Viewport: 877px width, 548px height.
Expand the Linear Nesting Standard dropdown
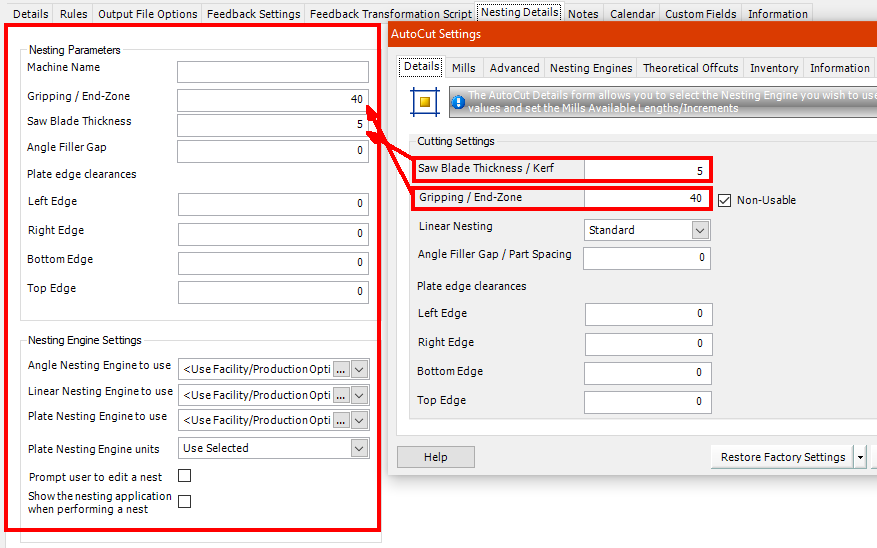700,230
